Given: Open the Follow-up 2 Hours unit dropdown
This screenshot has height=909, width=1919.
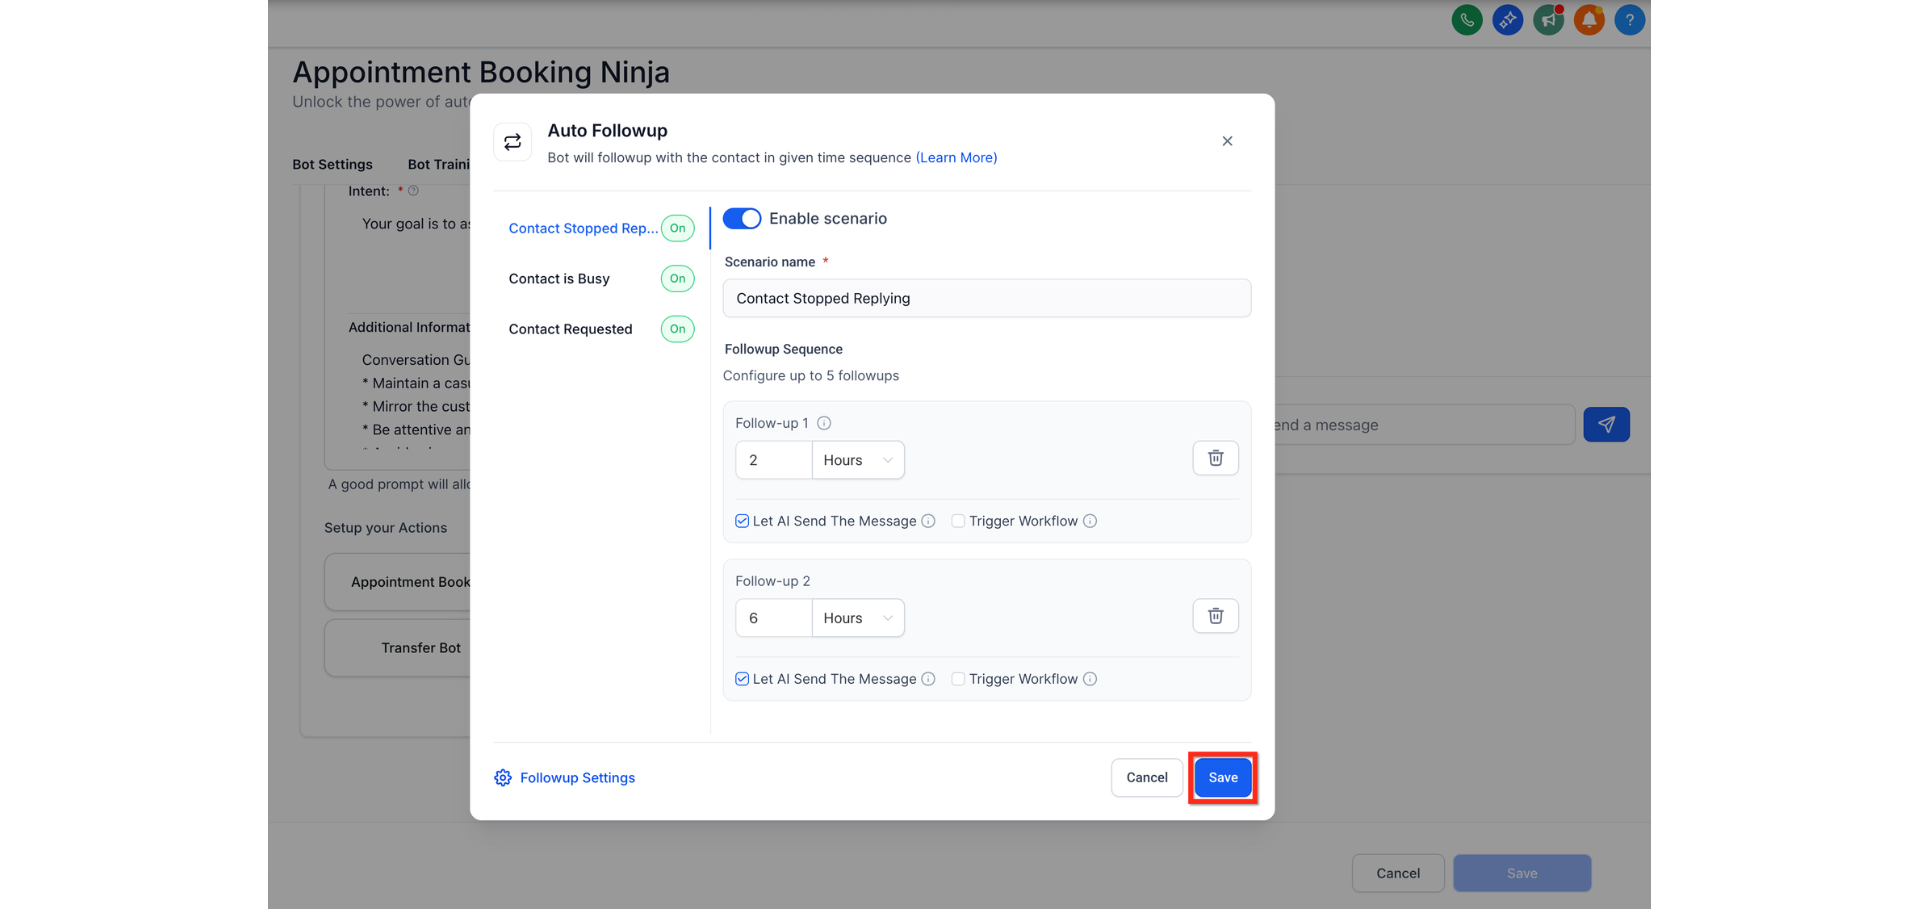Looking at the screenshot, I should tap(857, 618).
